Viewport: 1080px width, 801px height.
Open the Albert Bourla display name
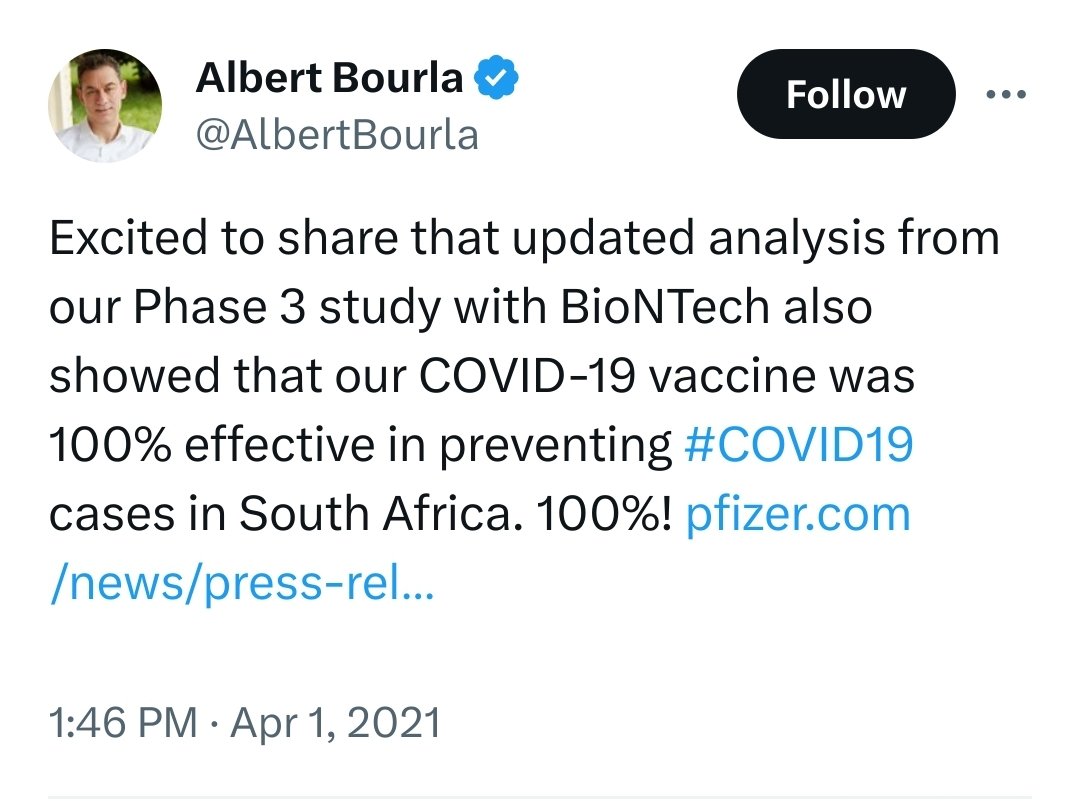(x=329, y=78)
